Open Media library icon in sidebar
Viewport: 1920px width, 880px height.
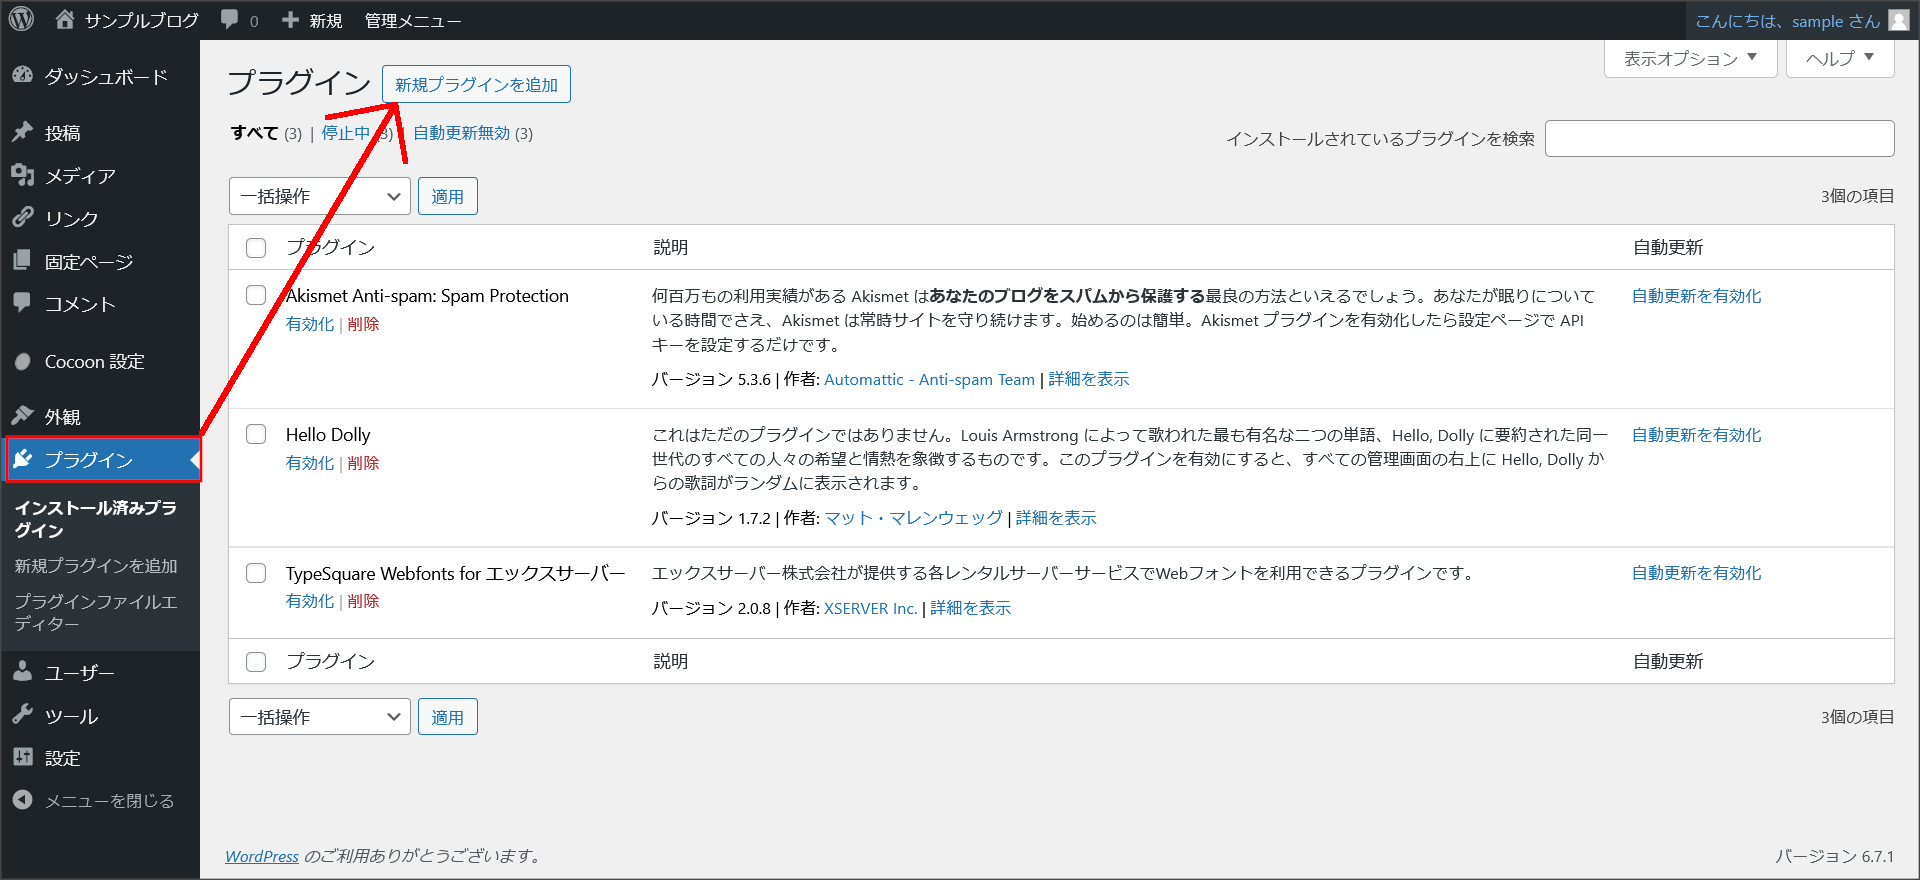click(23, 175)
